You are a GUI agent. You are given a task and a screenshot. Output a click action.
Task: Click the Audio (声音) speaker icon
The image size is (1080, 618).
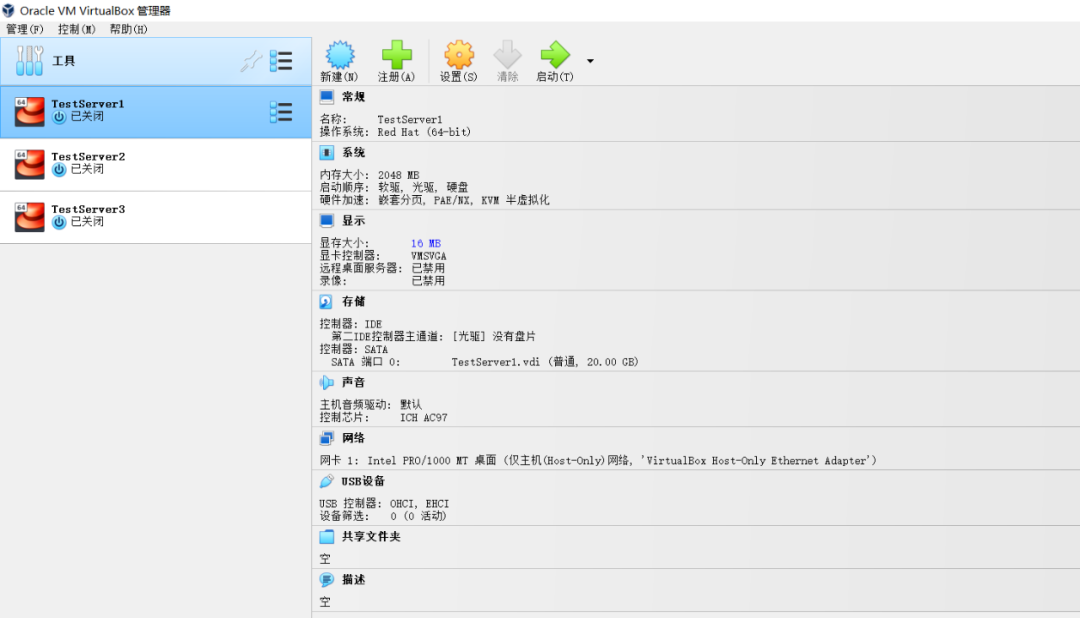coord(326,382)
